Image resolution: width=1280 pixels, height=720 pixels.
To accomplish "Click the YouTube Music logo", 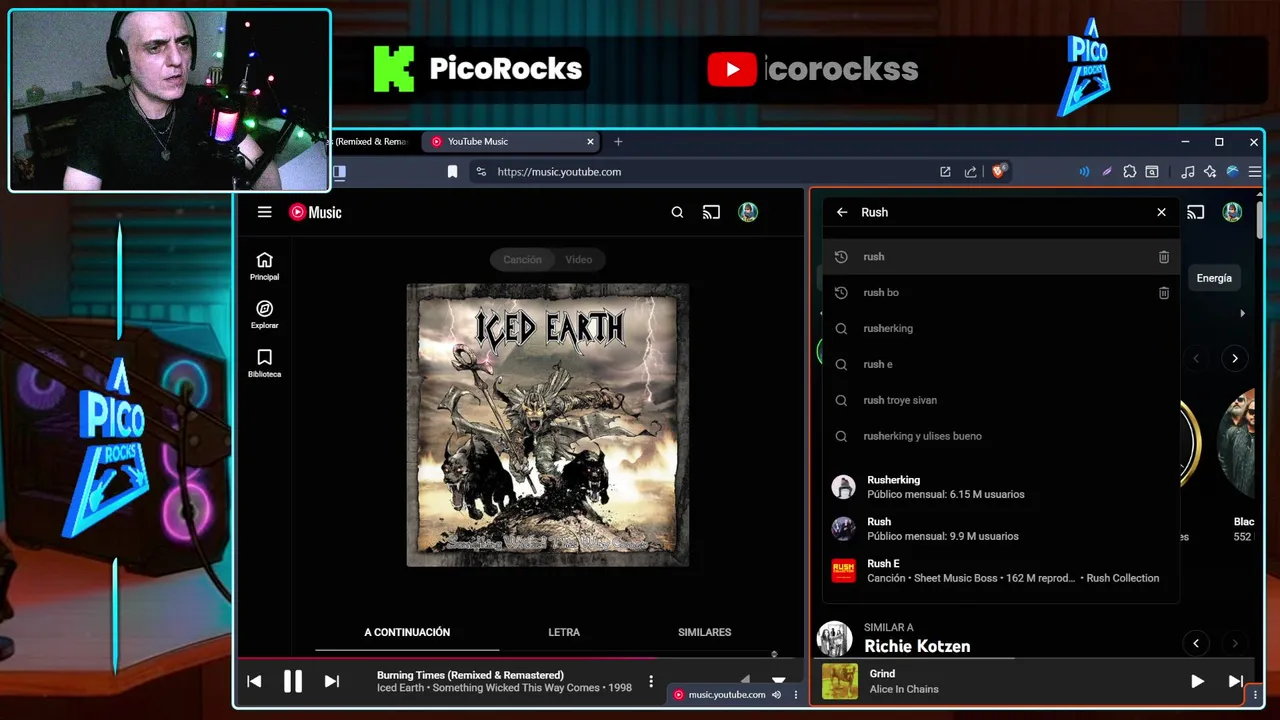I will pos(315,212).
